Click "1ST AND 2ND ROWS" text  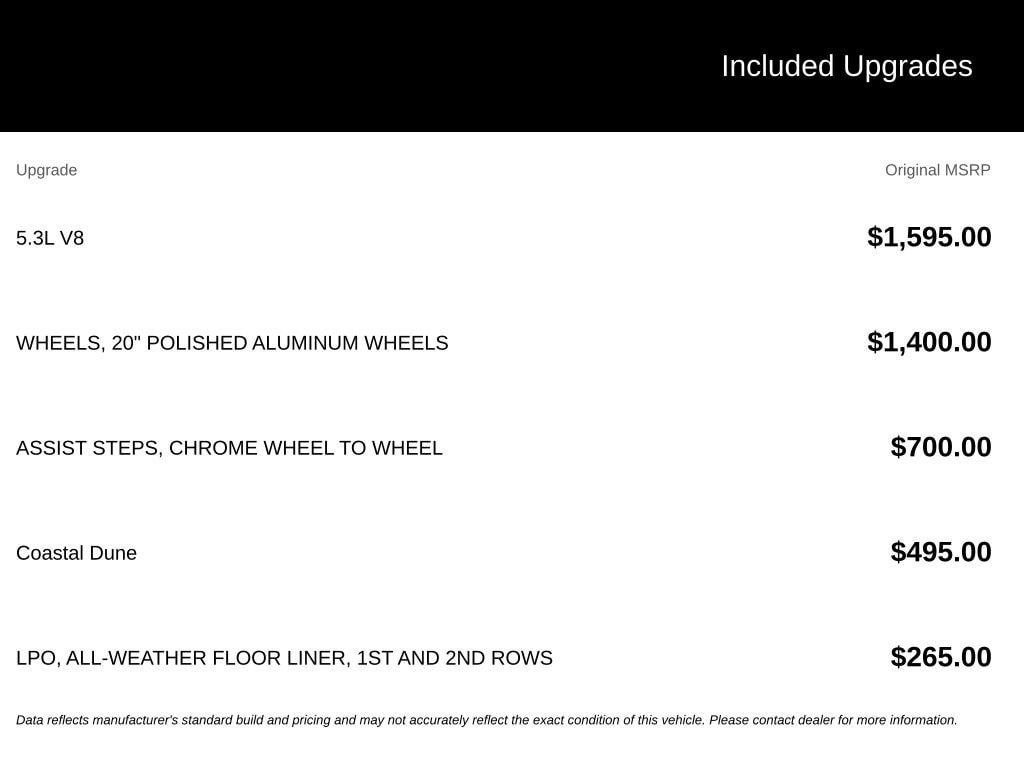(x=455, y=658)
